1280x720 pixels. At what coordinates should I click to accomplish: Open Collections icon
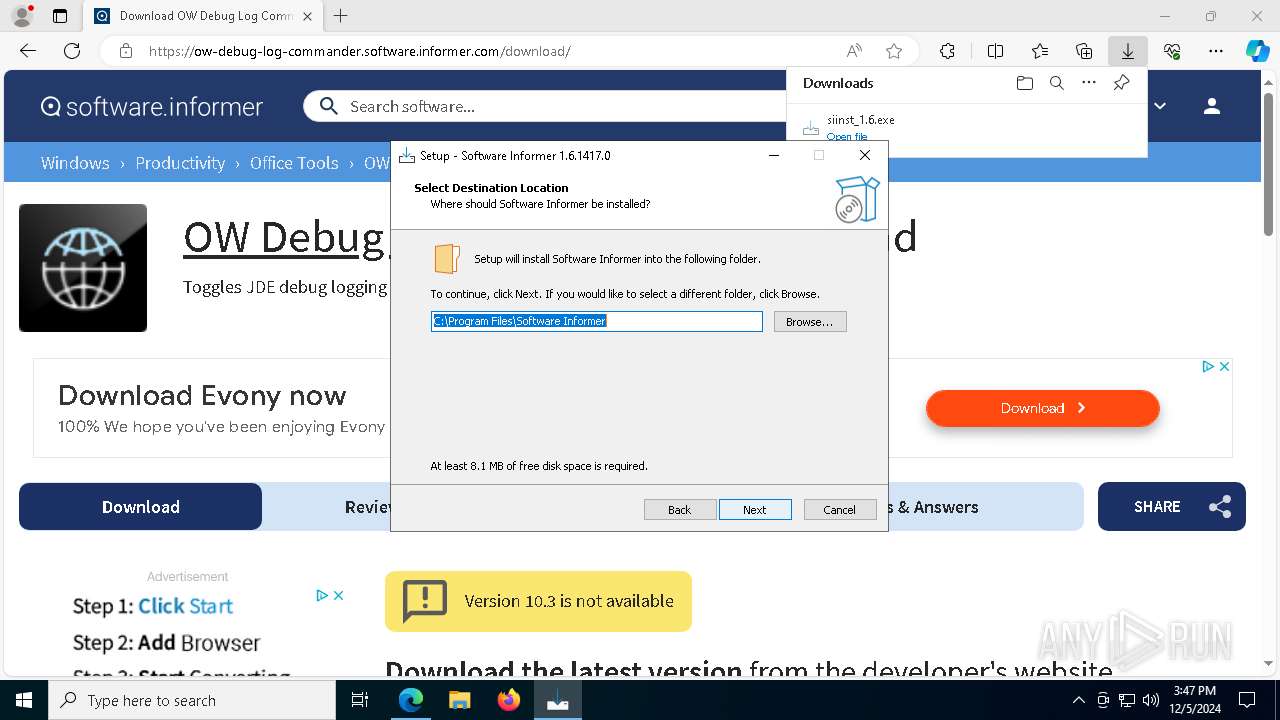point(1084,51)
